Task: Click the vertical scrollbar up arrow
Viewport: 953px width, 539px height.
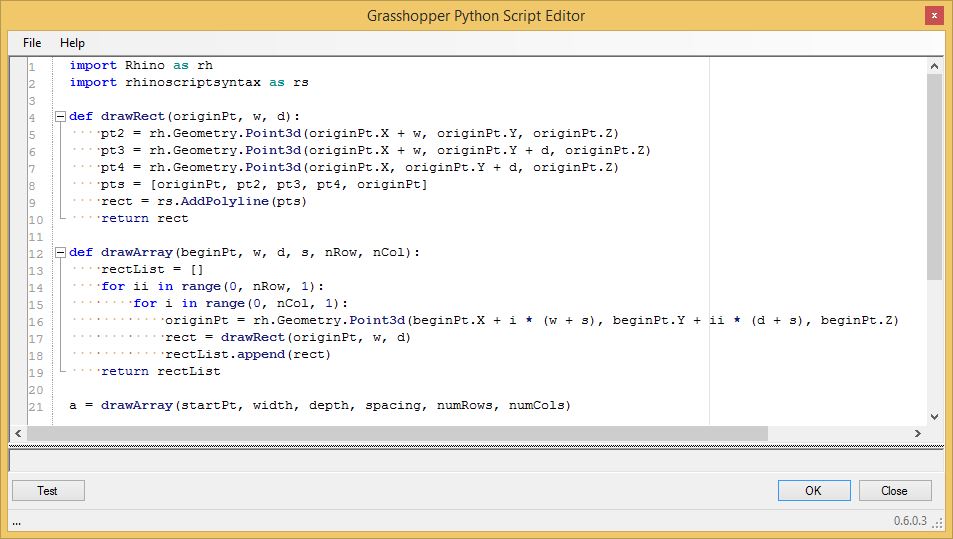Action: (934, 65)
